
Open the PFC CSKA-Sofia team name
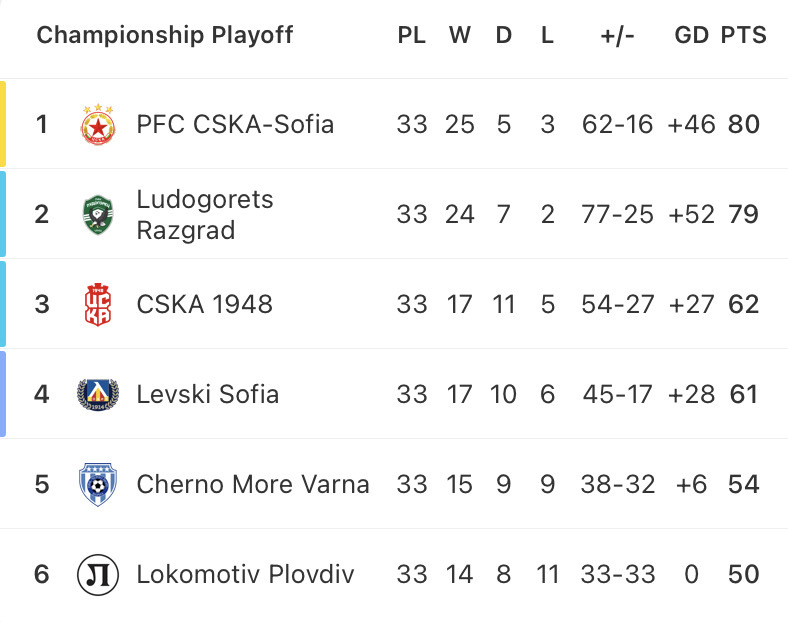235,124
